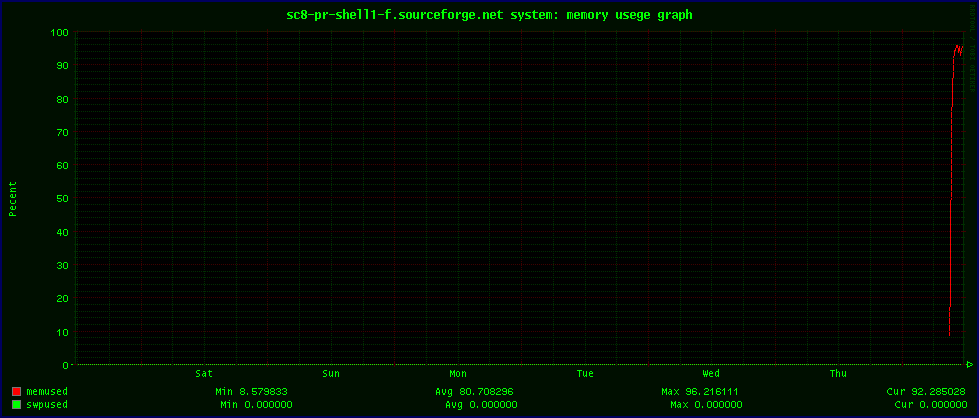
Task: Select the green swpused color swatch
Action: (x=17, y=404)
